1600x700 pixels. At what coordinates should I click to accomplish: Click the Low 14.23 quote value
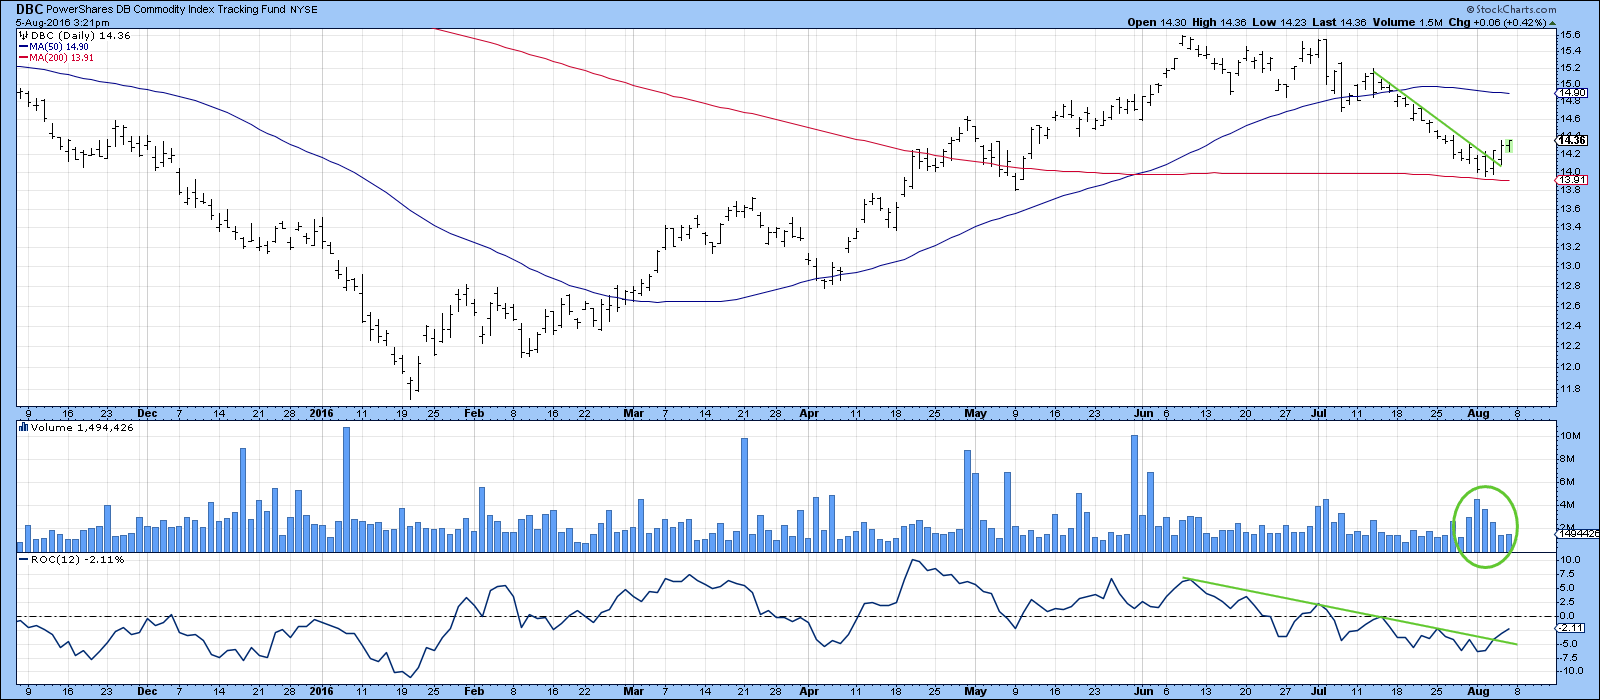point(1278,22)
